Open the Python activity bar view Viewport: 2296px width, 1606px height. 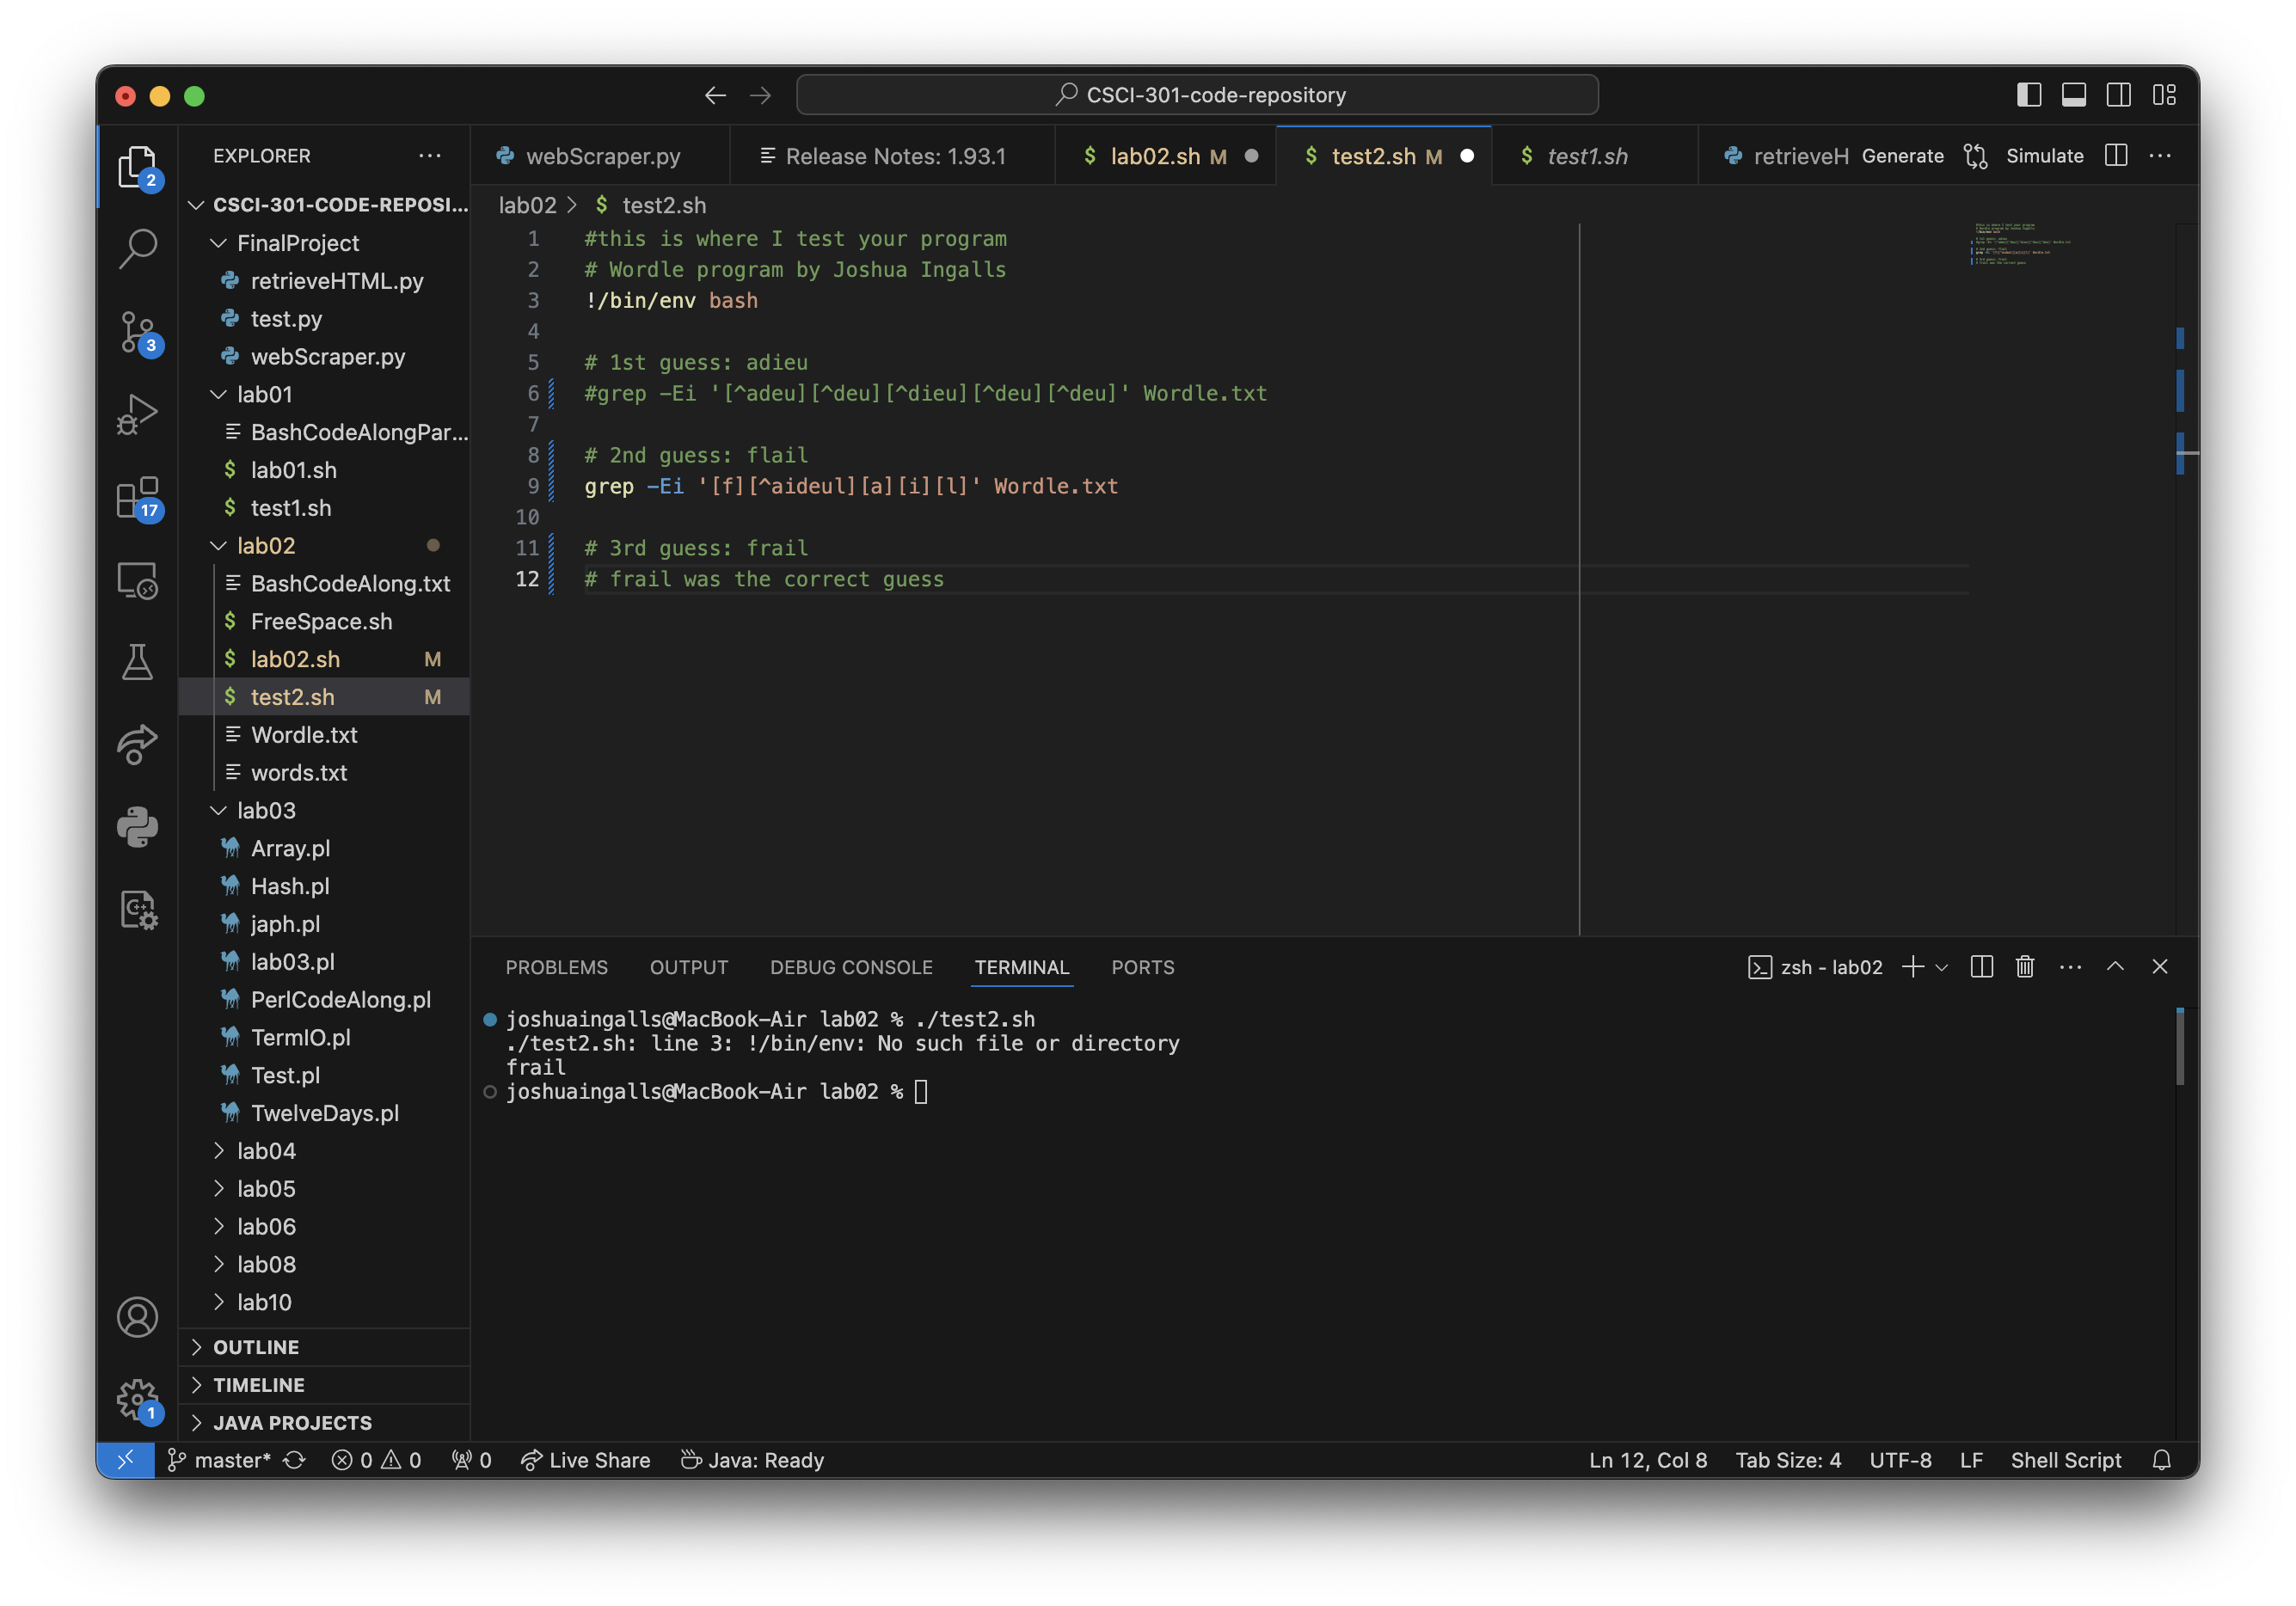tap(137, 827)
